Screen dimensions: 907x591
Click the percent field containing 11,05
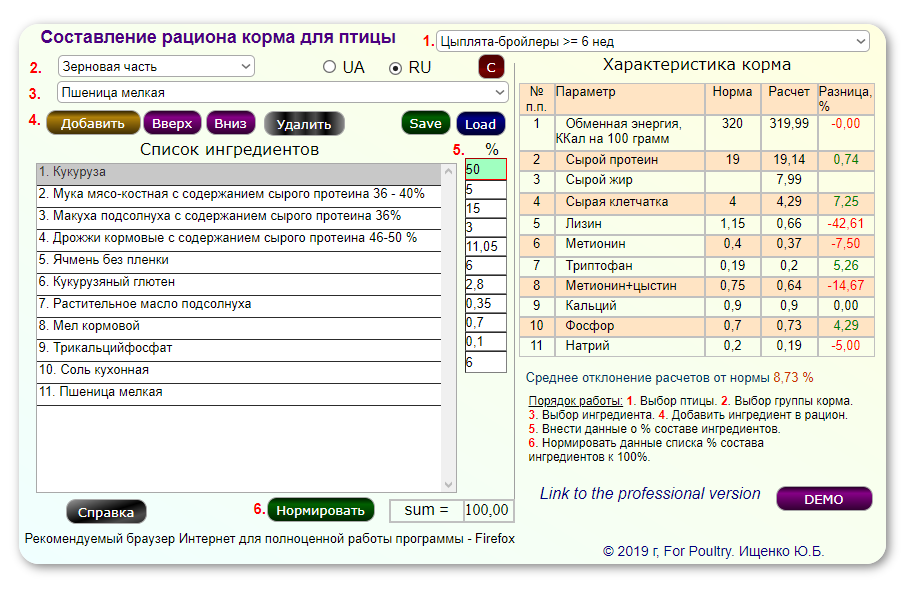tap(486, 246)
